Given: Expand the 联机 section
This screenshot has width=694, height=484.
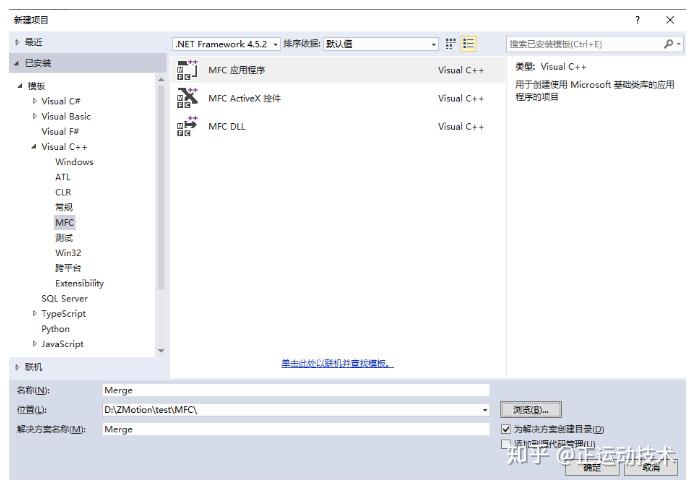Looking at the screenshot, I should 17,367.
